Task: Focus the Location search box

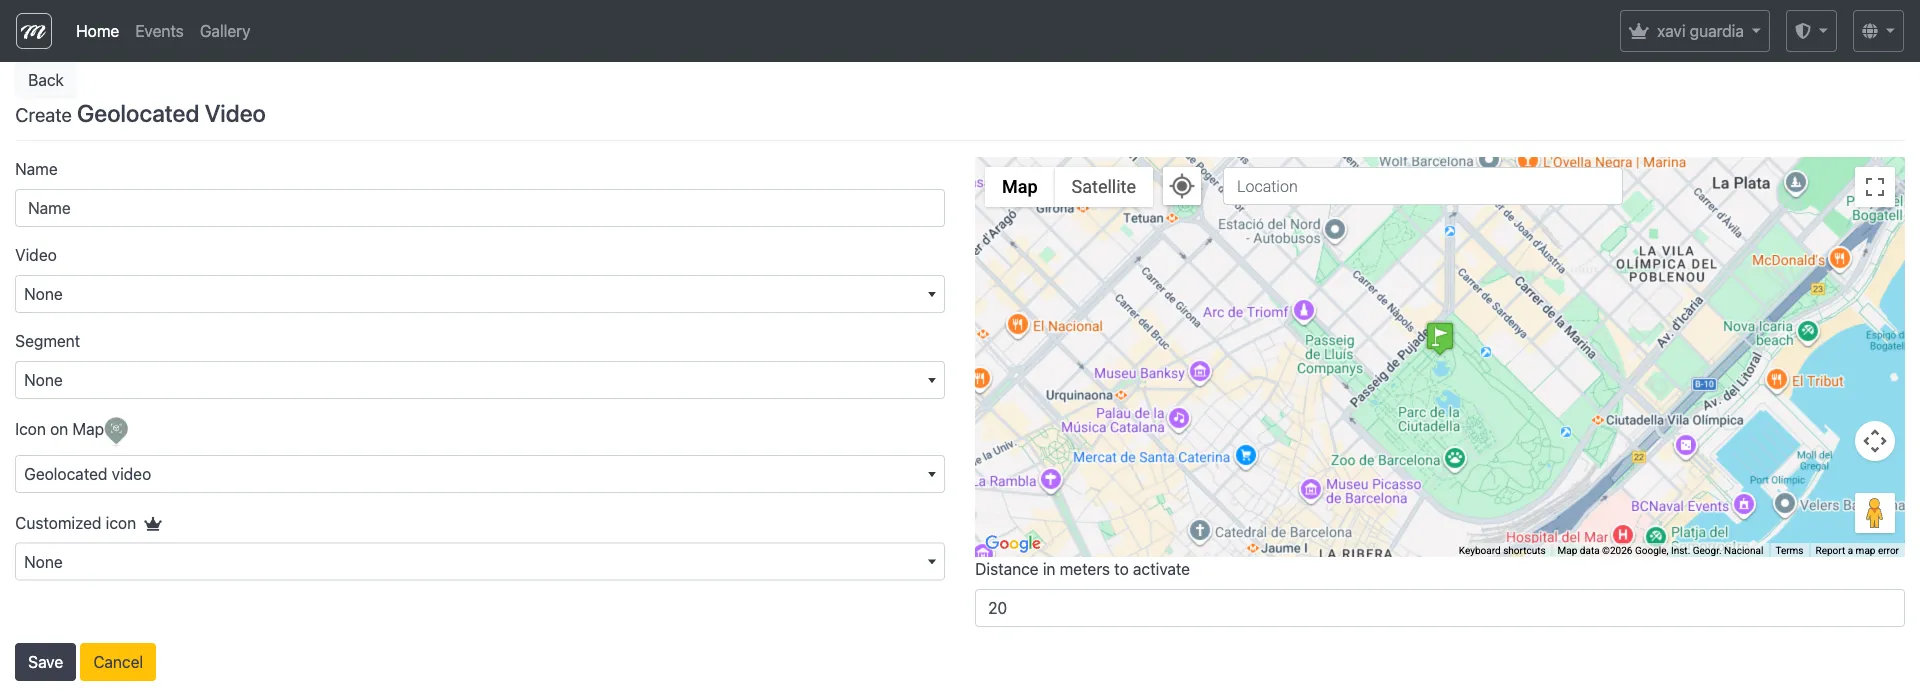Action: pyautogui.click(x=1422, y=186)
